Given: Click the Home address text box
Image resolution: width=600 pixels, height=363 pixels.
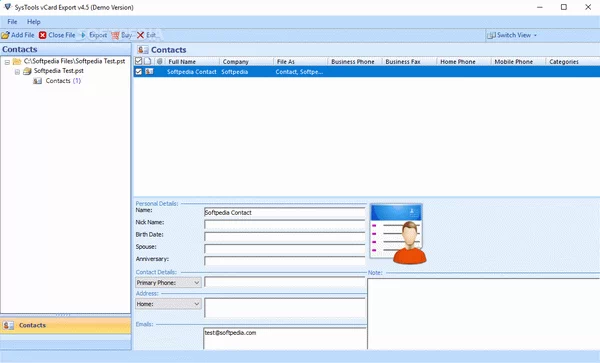Looking at the screenshot, I should 285,308.
